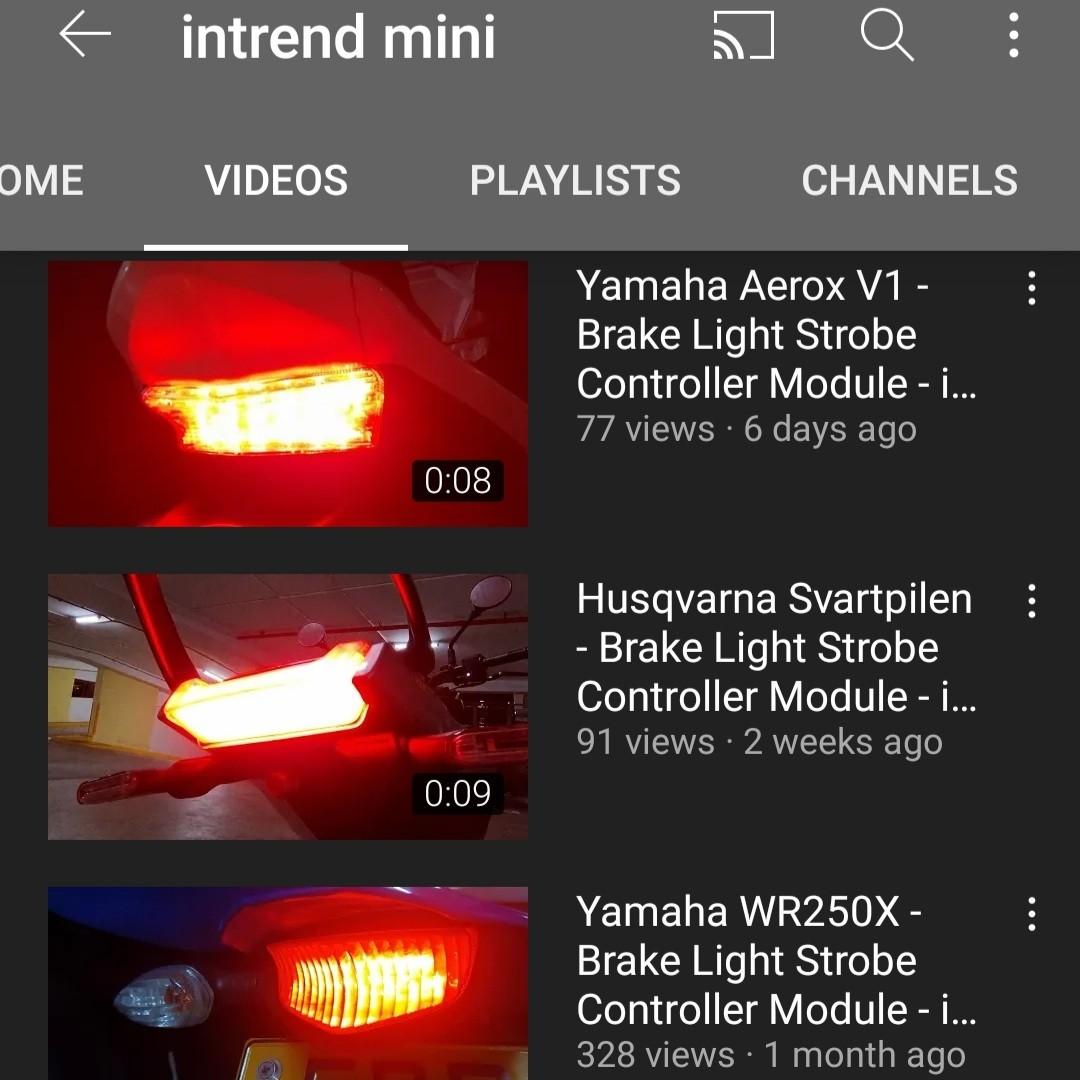Open the search magnifier icon
This screenshot has width=1080, height=1080.
click(887, 34)
